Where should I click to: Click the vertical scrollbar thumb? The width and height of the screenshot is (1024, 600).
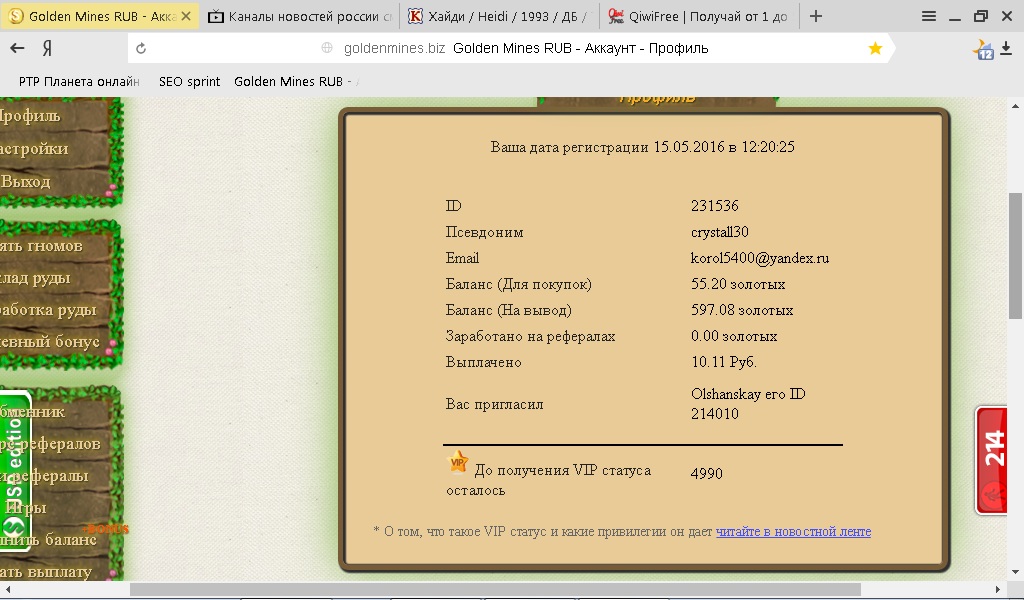tap(1016, 256)
